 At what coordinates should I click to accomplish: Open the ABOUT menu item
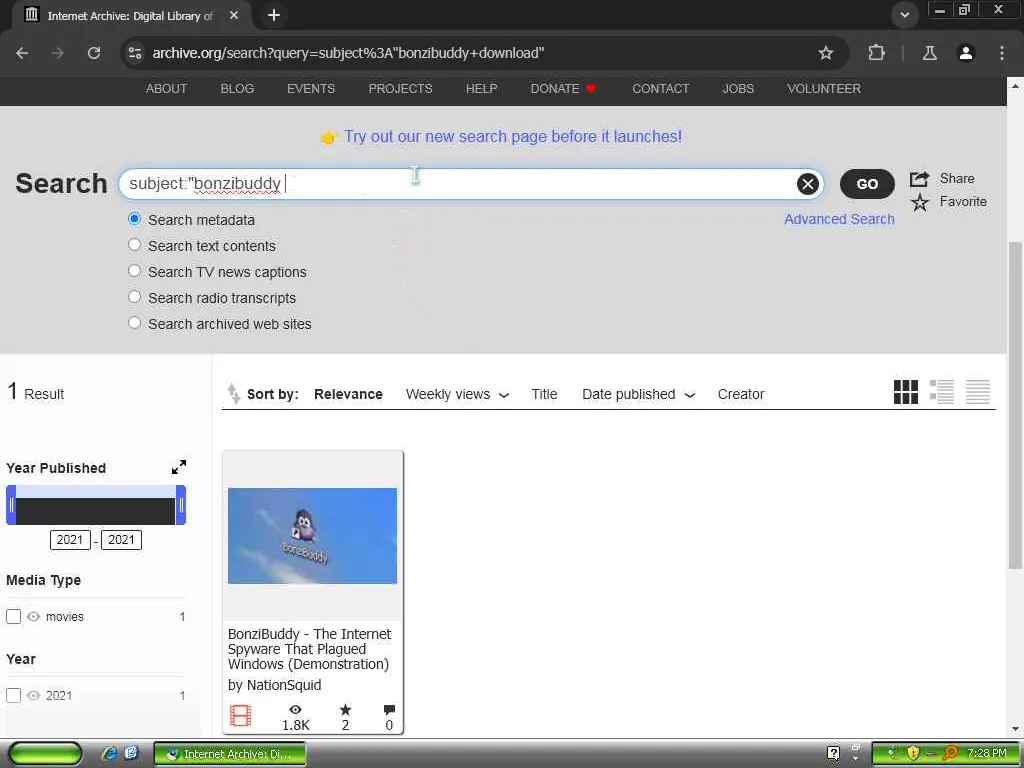(x=166, y=89)
